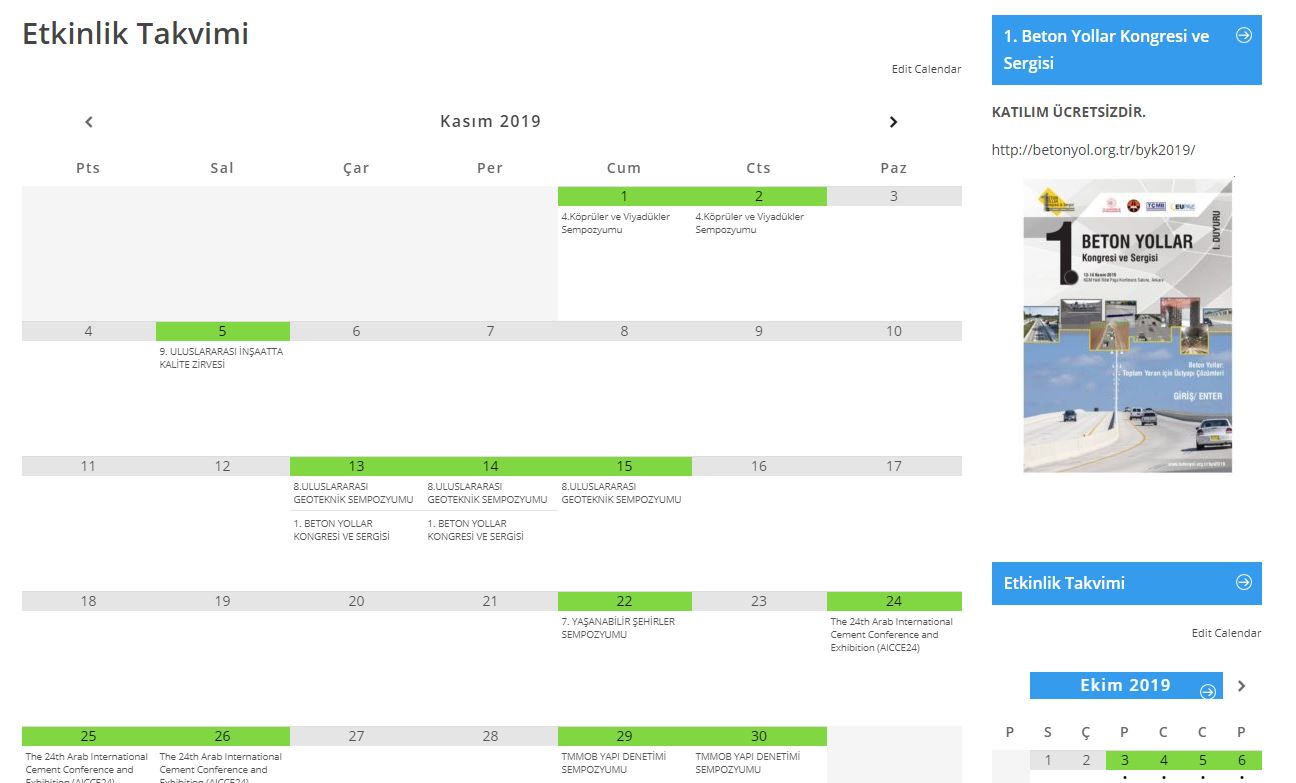Advance sidebar mini calendar to next month

(x=1242, y=686)
